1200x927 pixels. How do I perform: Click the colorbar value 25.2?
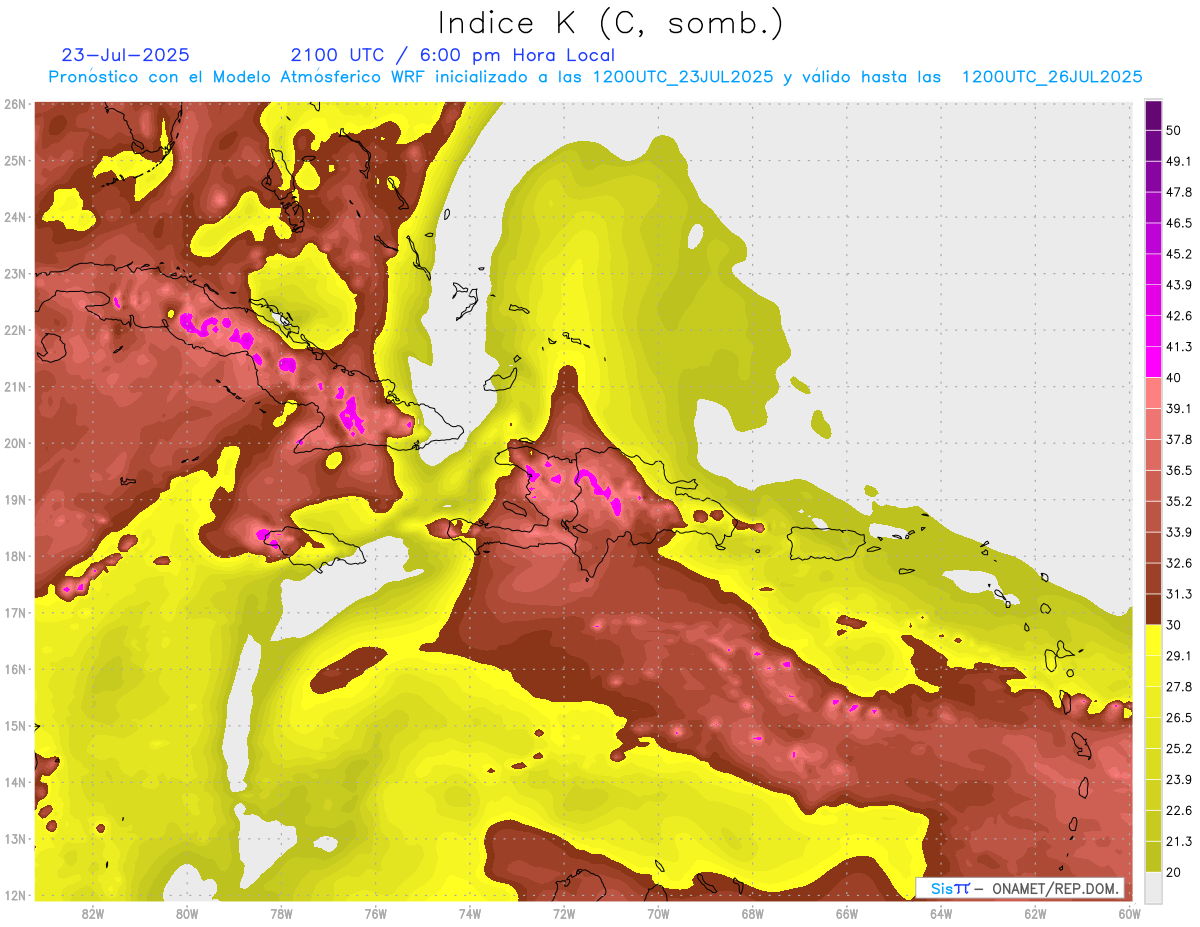pos(1179,749)
